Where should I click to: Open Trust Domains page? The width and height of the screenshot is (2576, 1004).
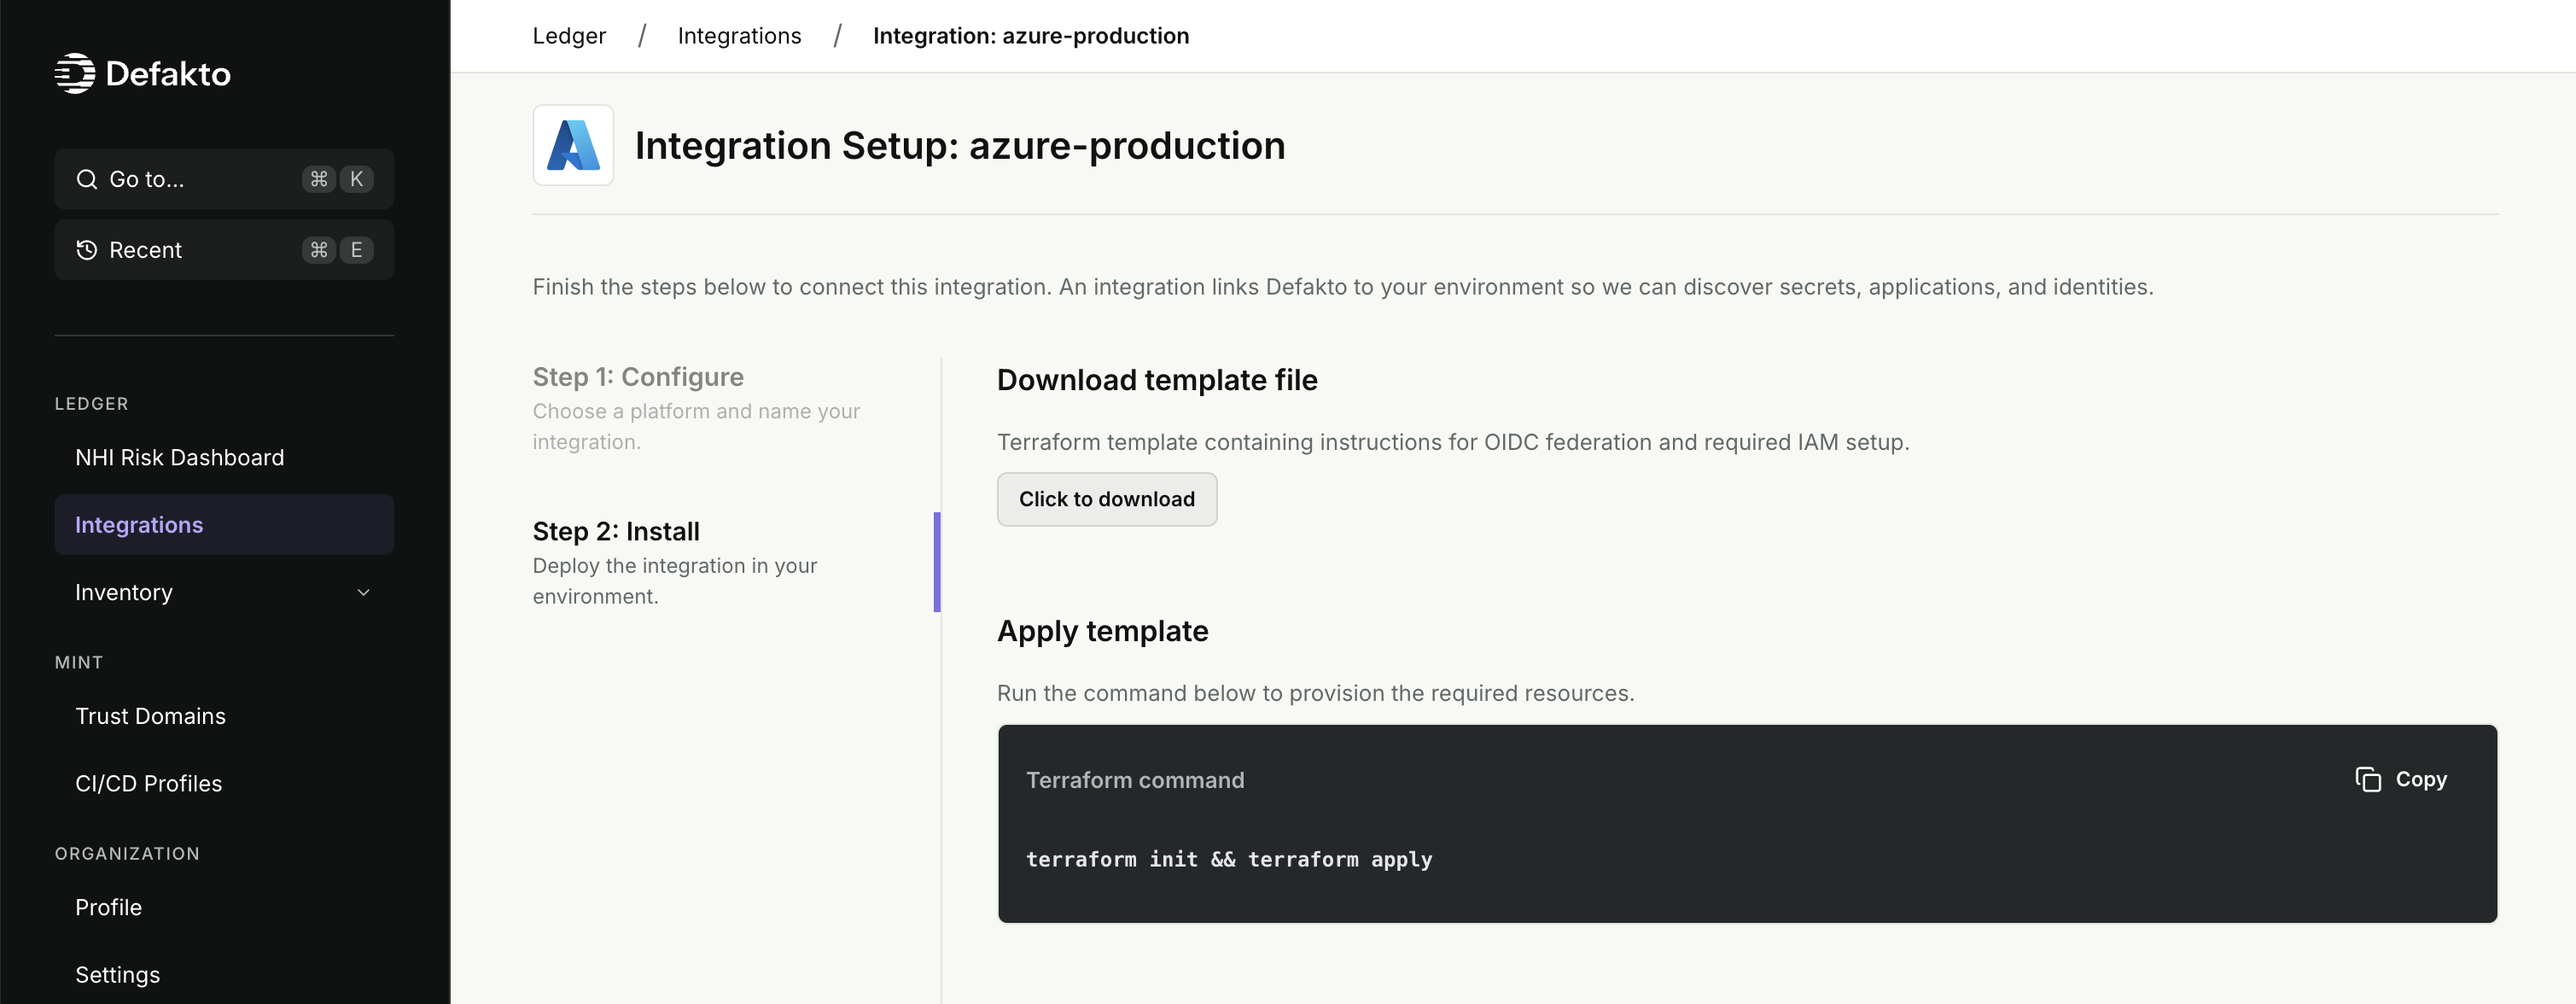pyautogui.click(x=224, y=716)
